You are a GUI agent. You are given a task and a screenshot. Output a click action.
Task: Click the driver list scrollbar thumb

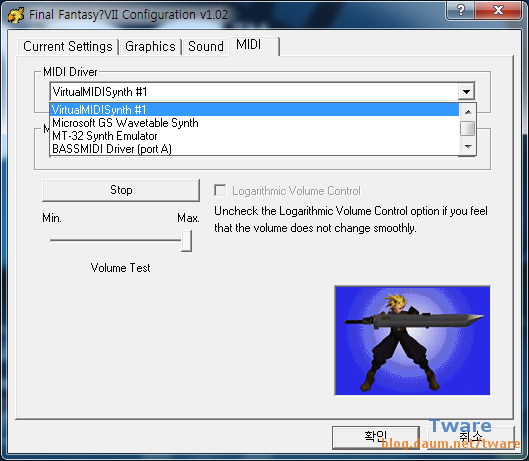(468, 128)
